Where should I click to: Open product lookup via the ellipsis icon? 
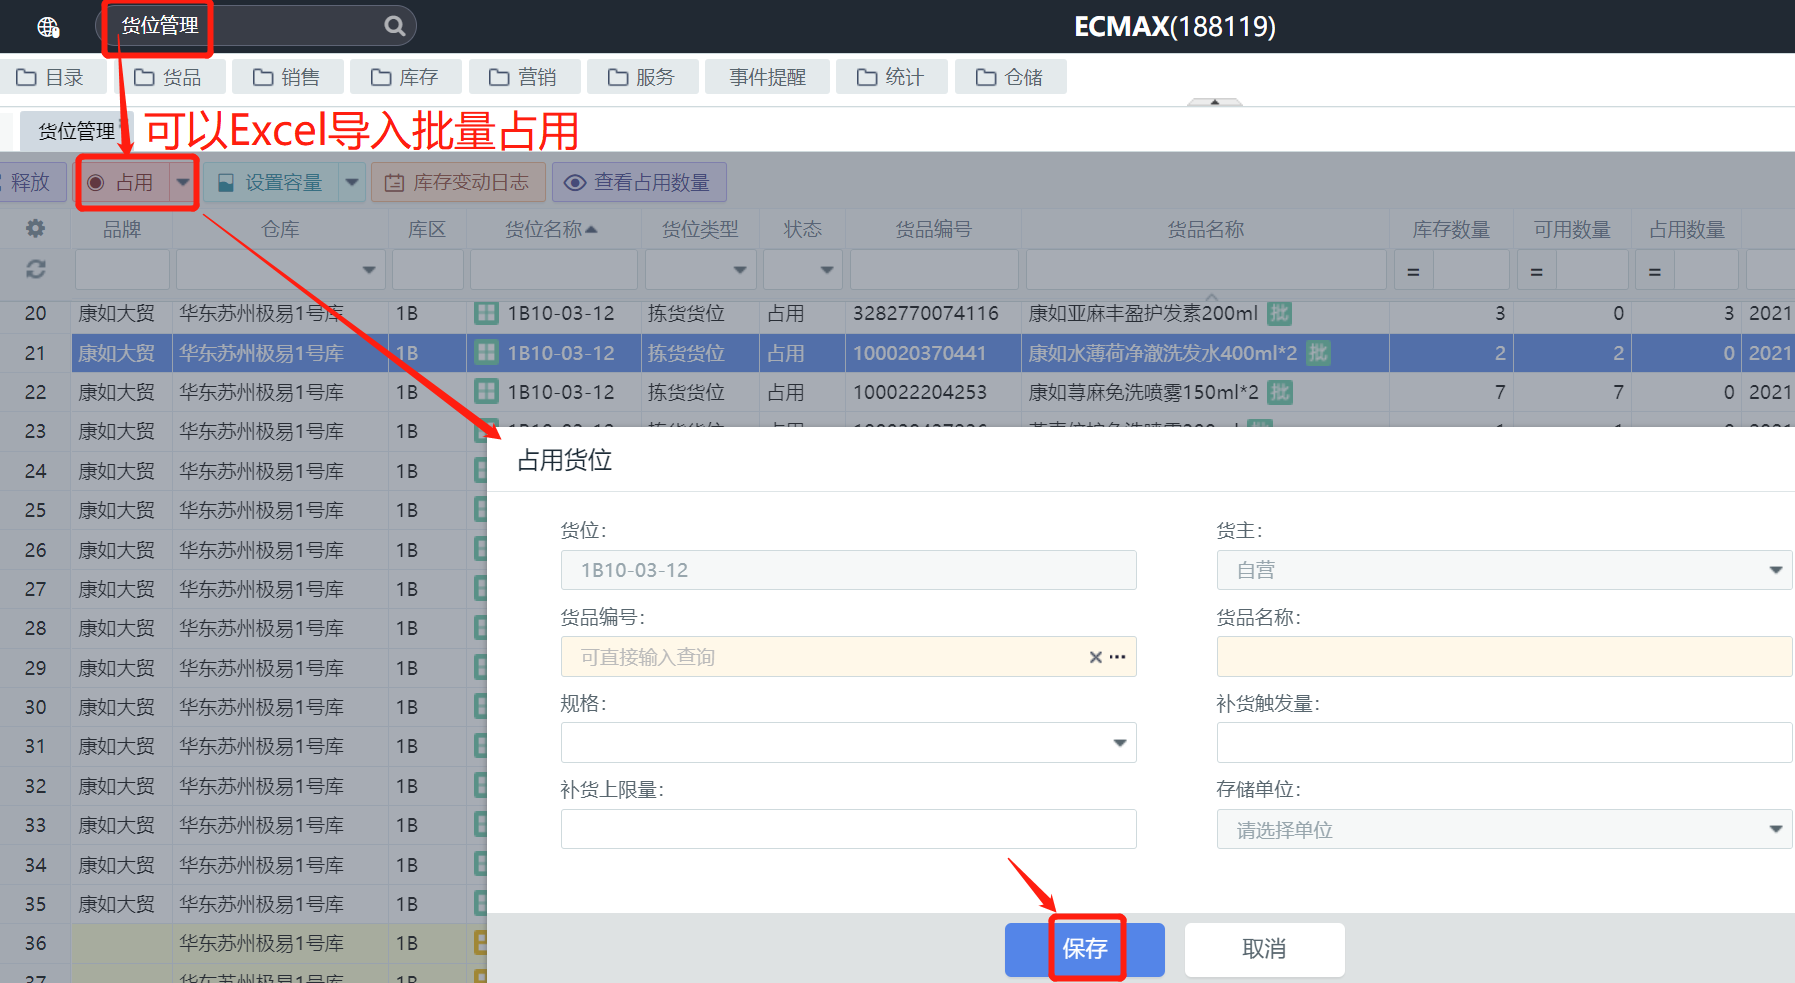click(1118, 657)
